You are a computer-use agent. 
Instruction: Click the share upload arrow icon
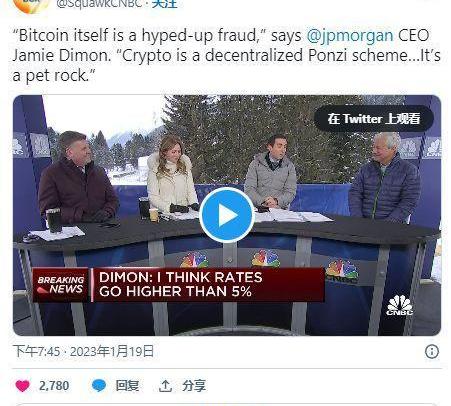pos(165,386)
